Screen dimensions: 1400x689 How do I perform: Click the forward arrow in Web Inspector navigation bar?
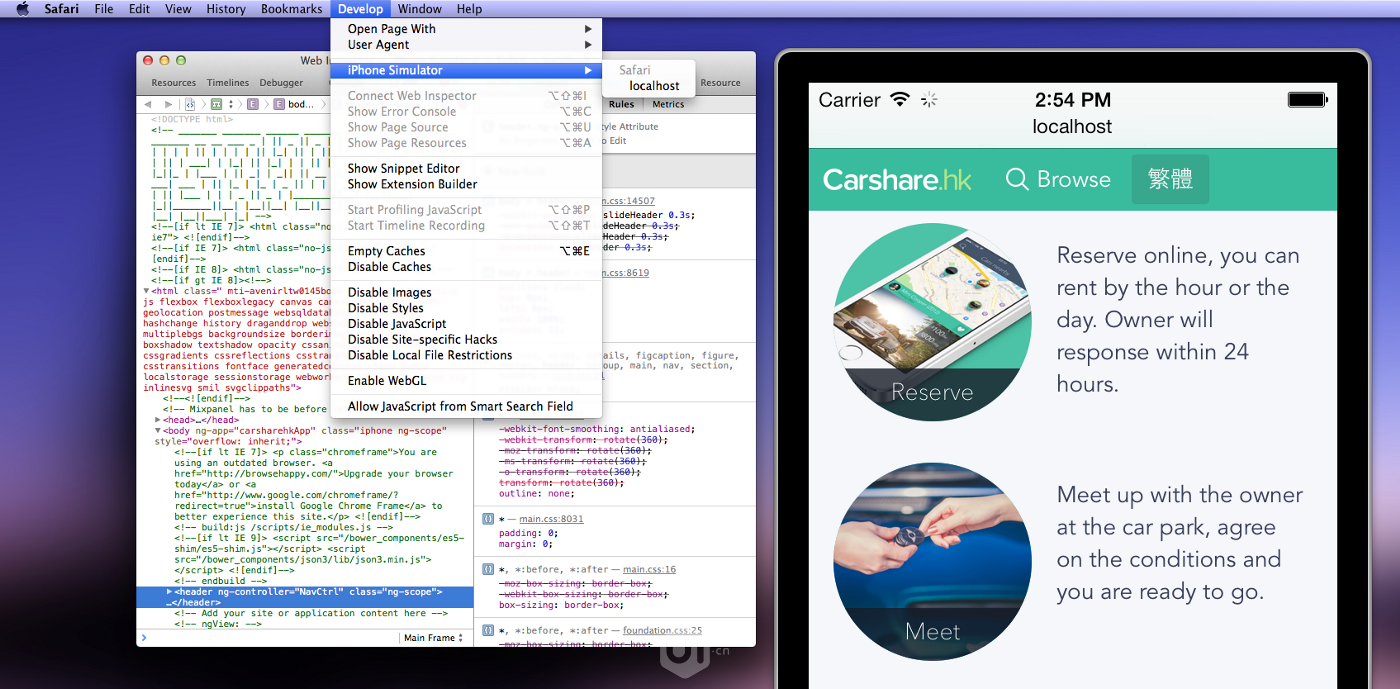(167, 104)
